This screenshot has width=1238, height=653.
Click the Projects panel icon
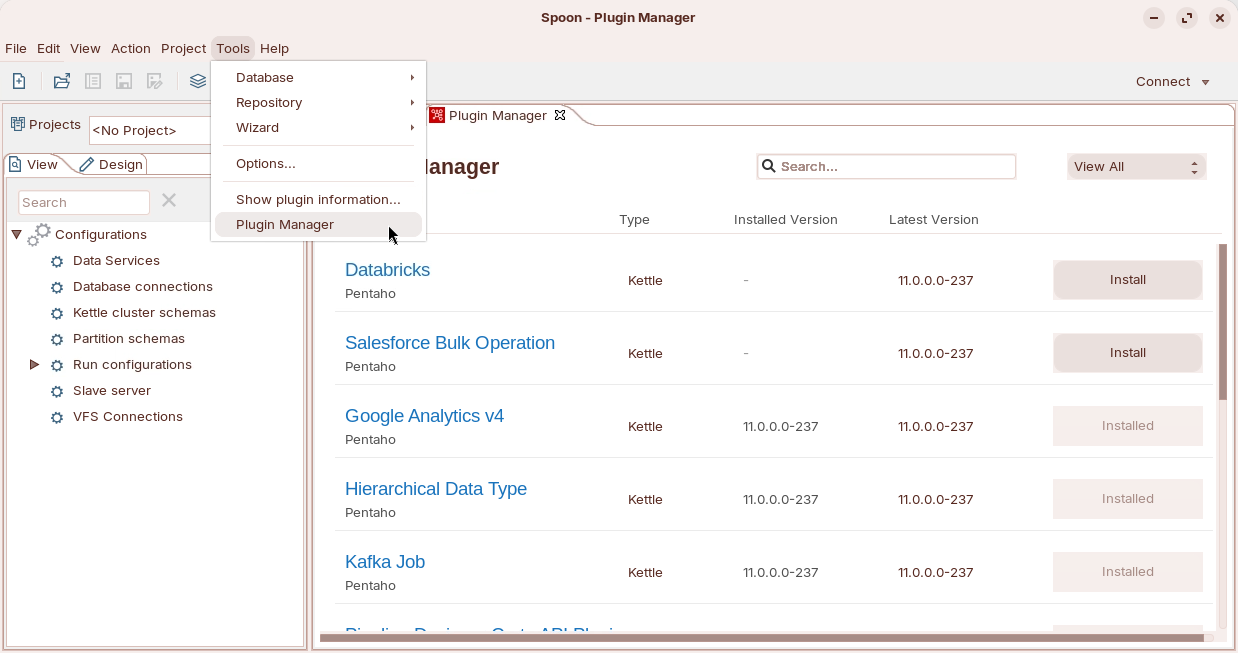coord(17,125)
